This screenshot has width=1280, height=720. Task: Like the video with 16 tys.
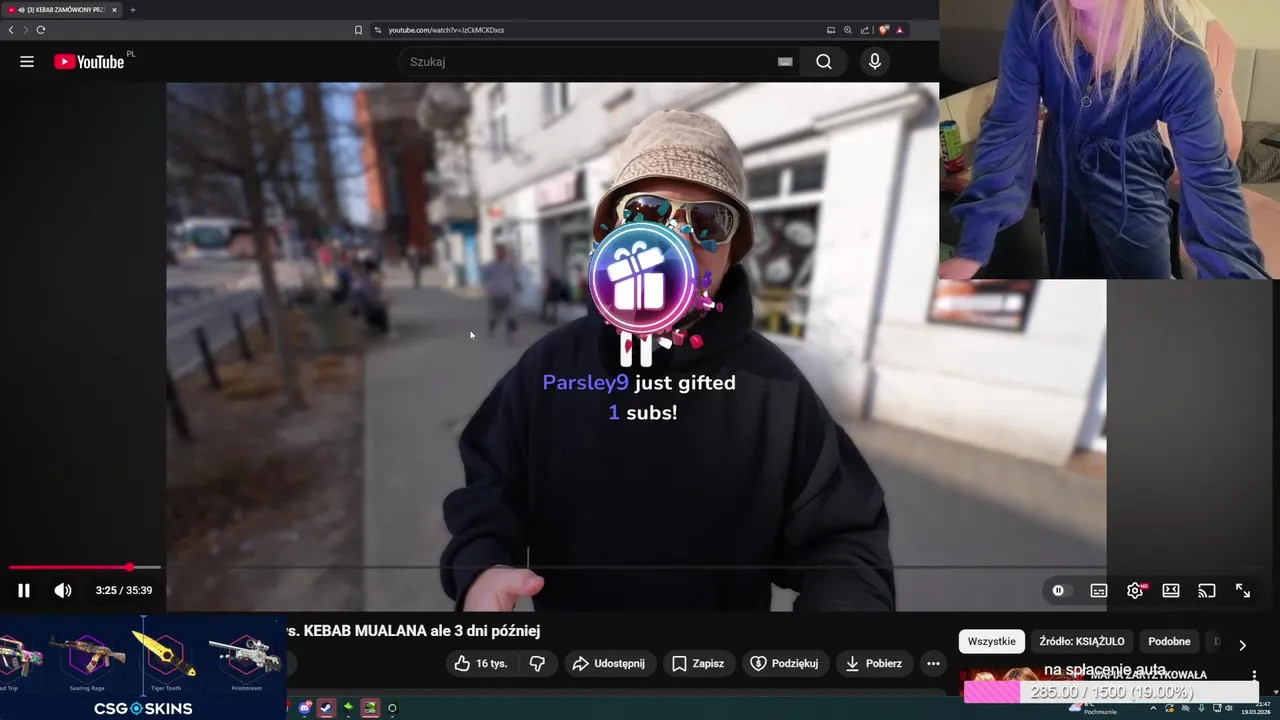pyautogui.click(x=481, y=663)
